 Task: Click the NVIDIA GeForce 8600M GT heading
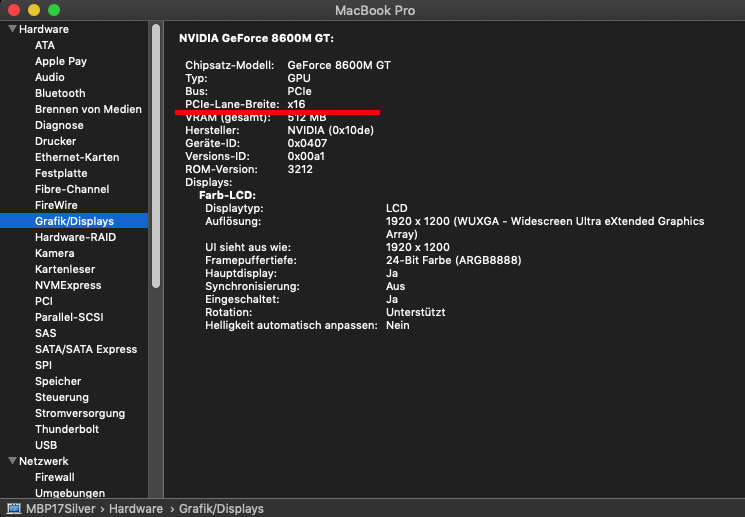pyautogui.click(x=256, y=38)
